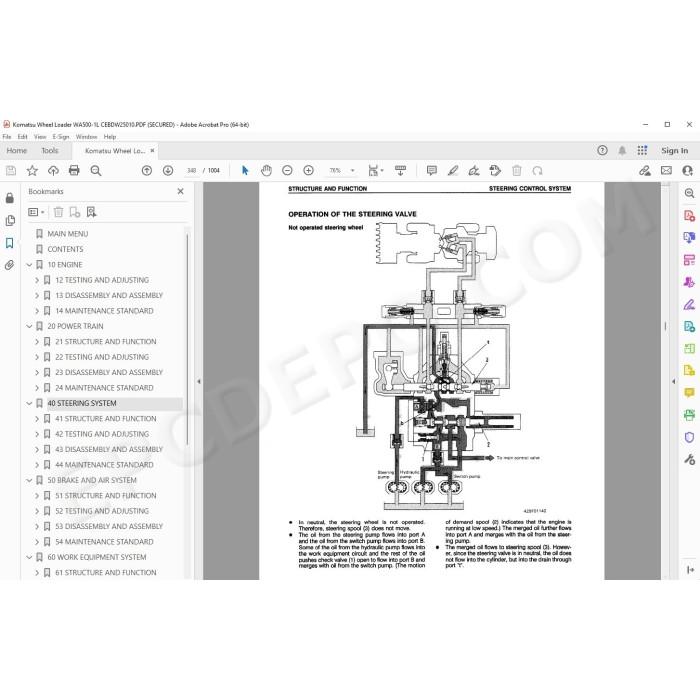Open bookmark options dropdown menu

(x=36, y=212)
